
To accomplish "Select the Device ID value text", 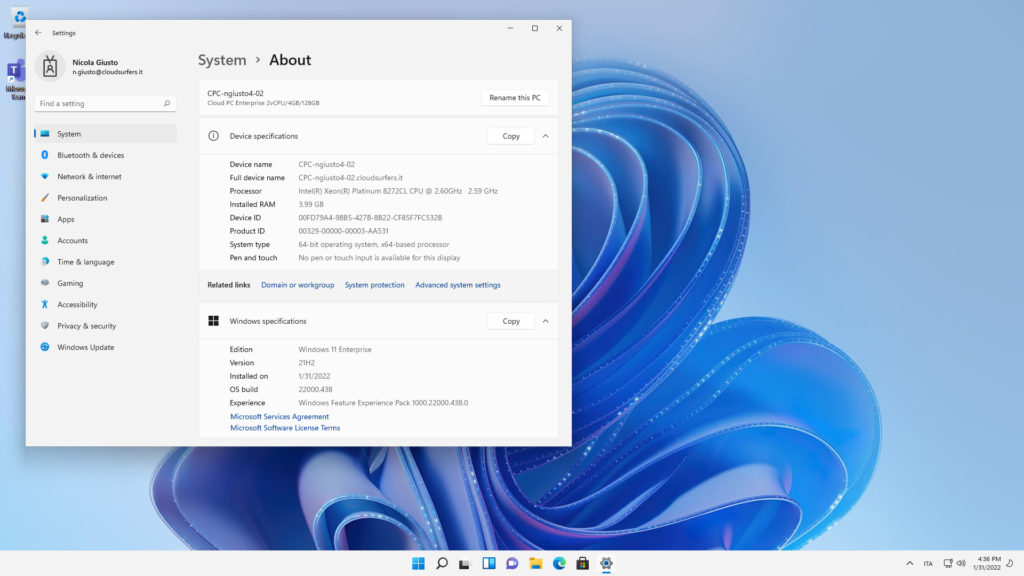I will 370,217.
